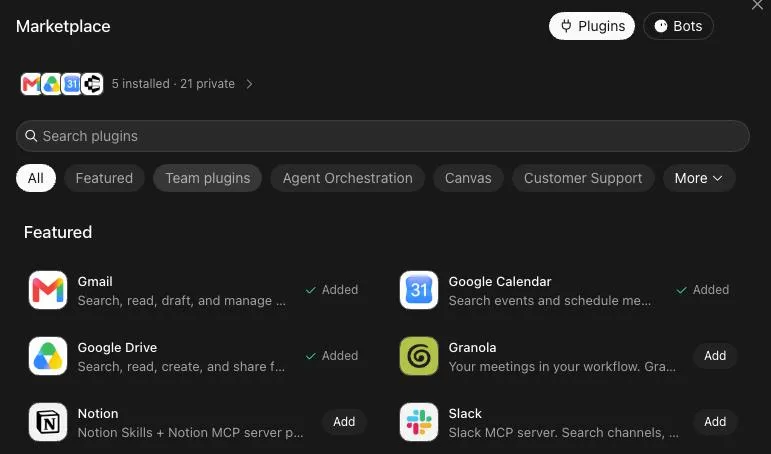The width and height of the screenshot is (771, 454).
Task: Switch to the Plugins tab
Action: (592, 26)
